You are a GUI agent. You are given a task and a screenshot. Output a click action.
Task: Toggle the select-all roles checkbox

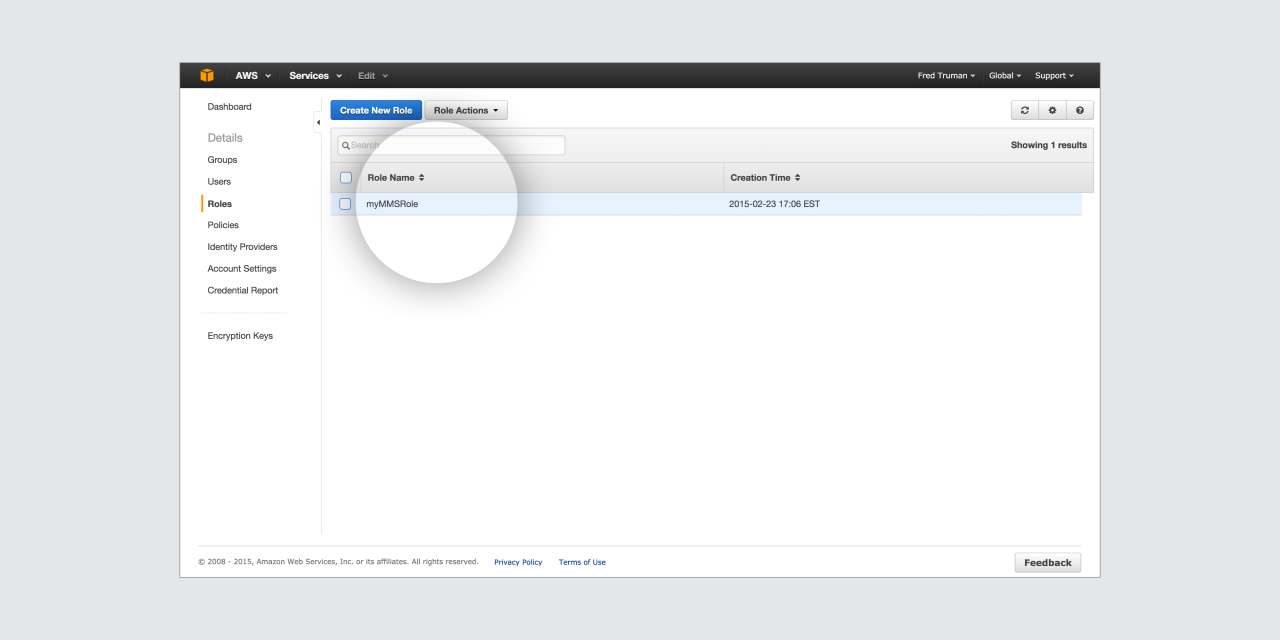click(346, 178)
